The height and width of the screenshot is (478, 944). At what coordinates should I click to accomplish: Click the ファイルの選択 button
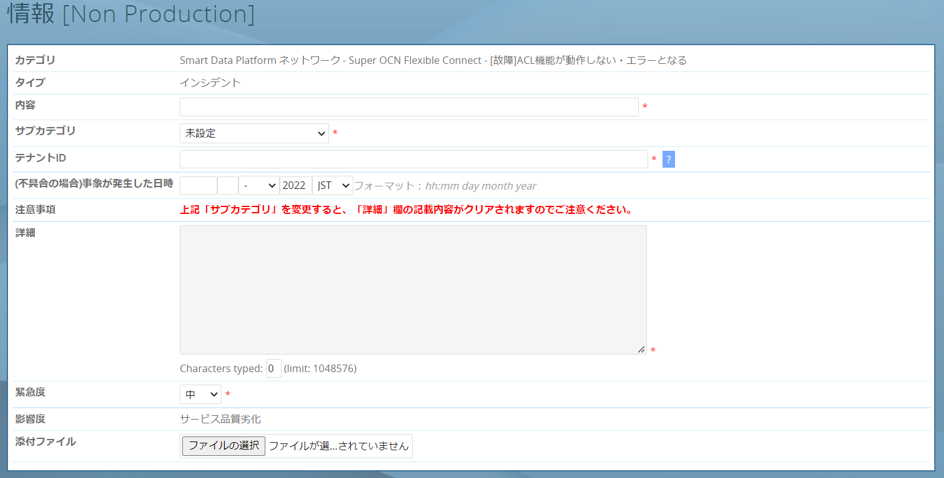[223, 446]
